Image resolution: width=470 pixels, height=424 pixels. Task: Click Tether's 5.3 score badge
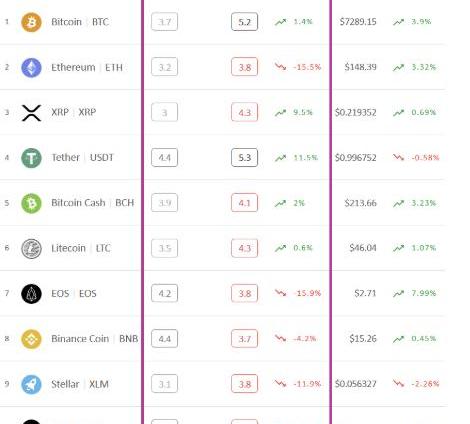pyautogui.click(x=244, y=157)
